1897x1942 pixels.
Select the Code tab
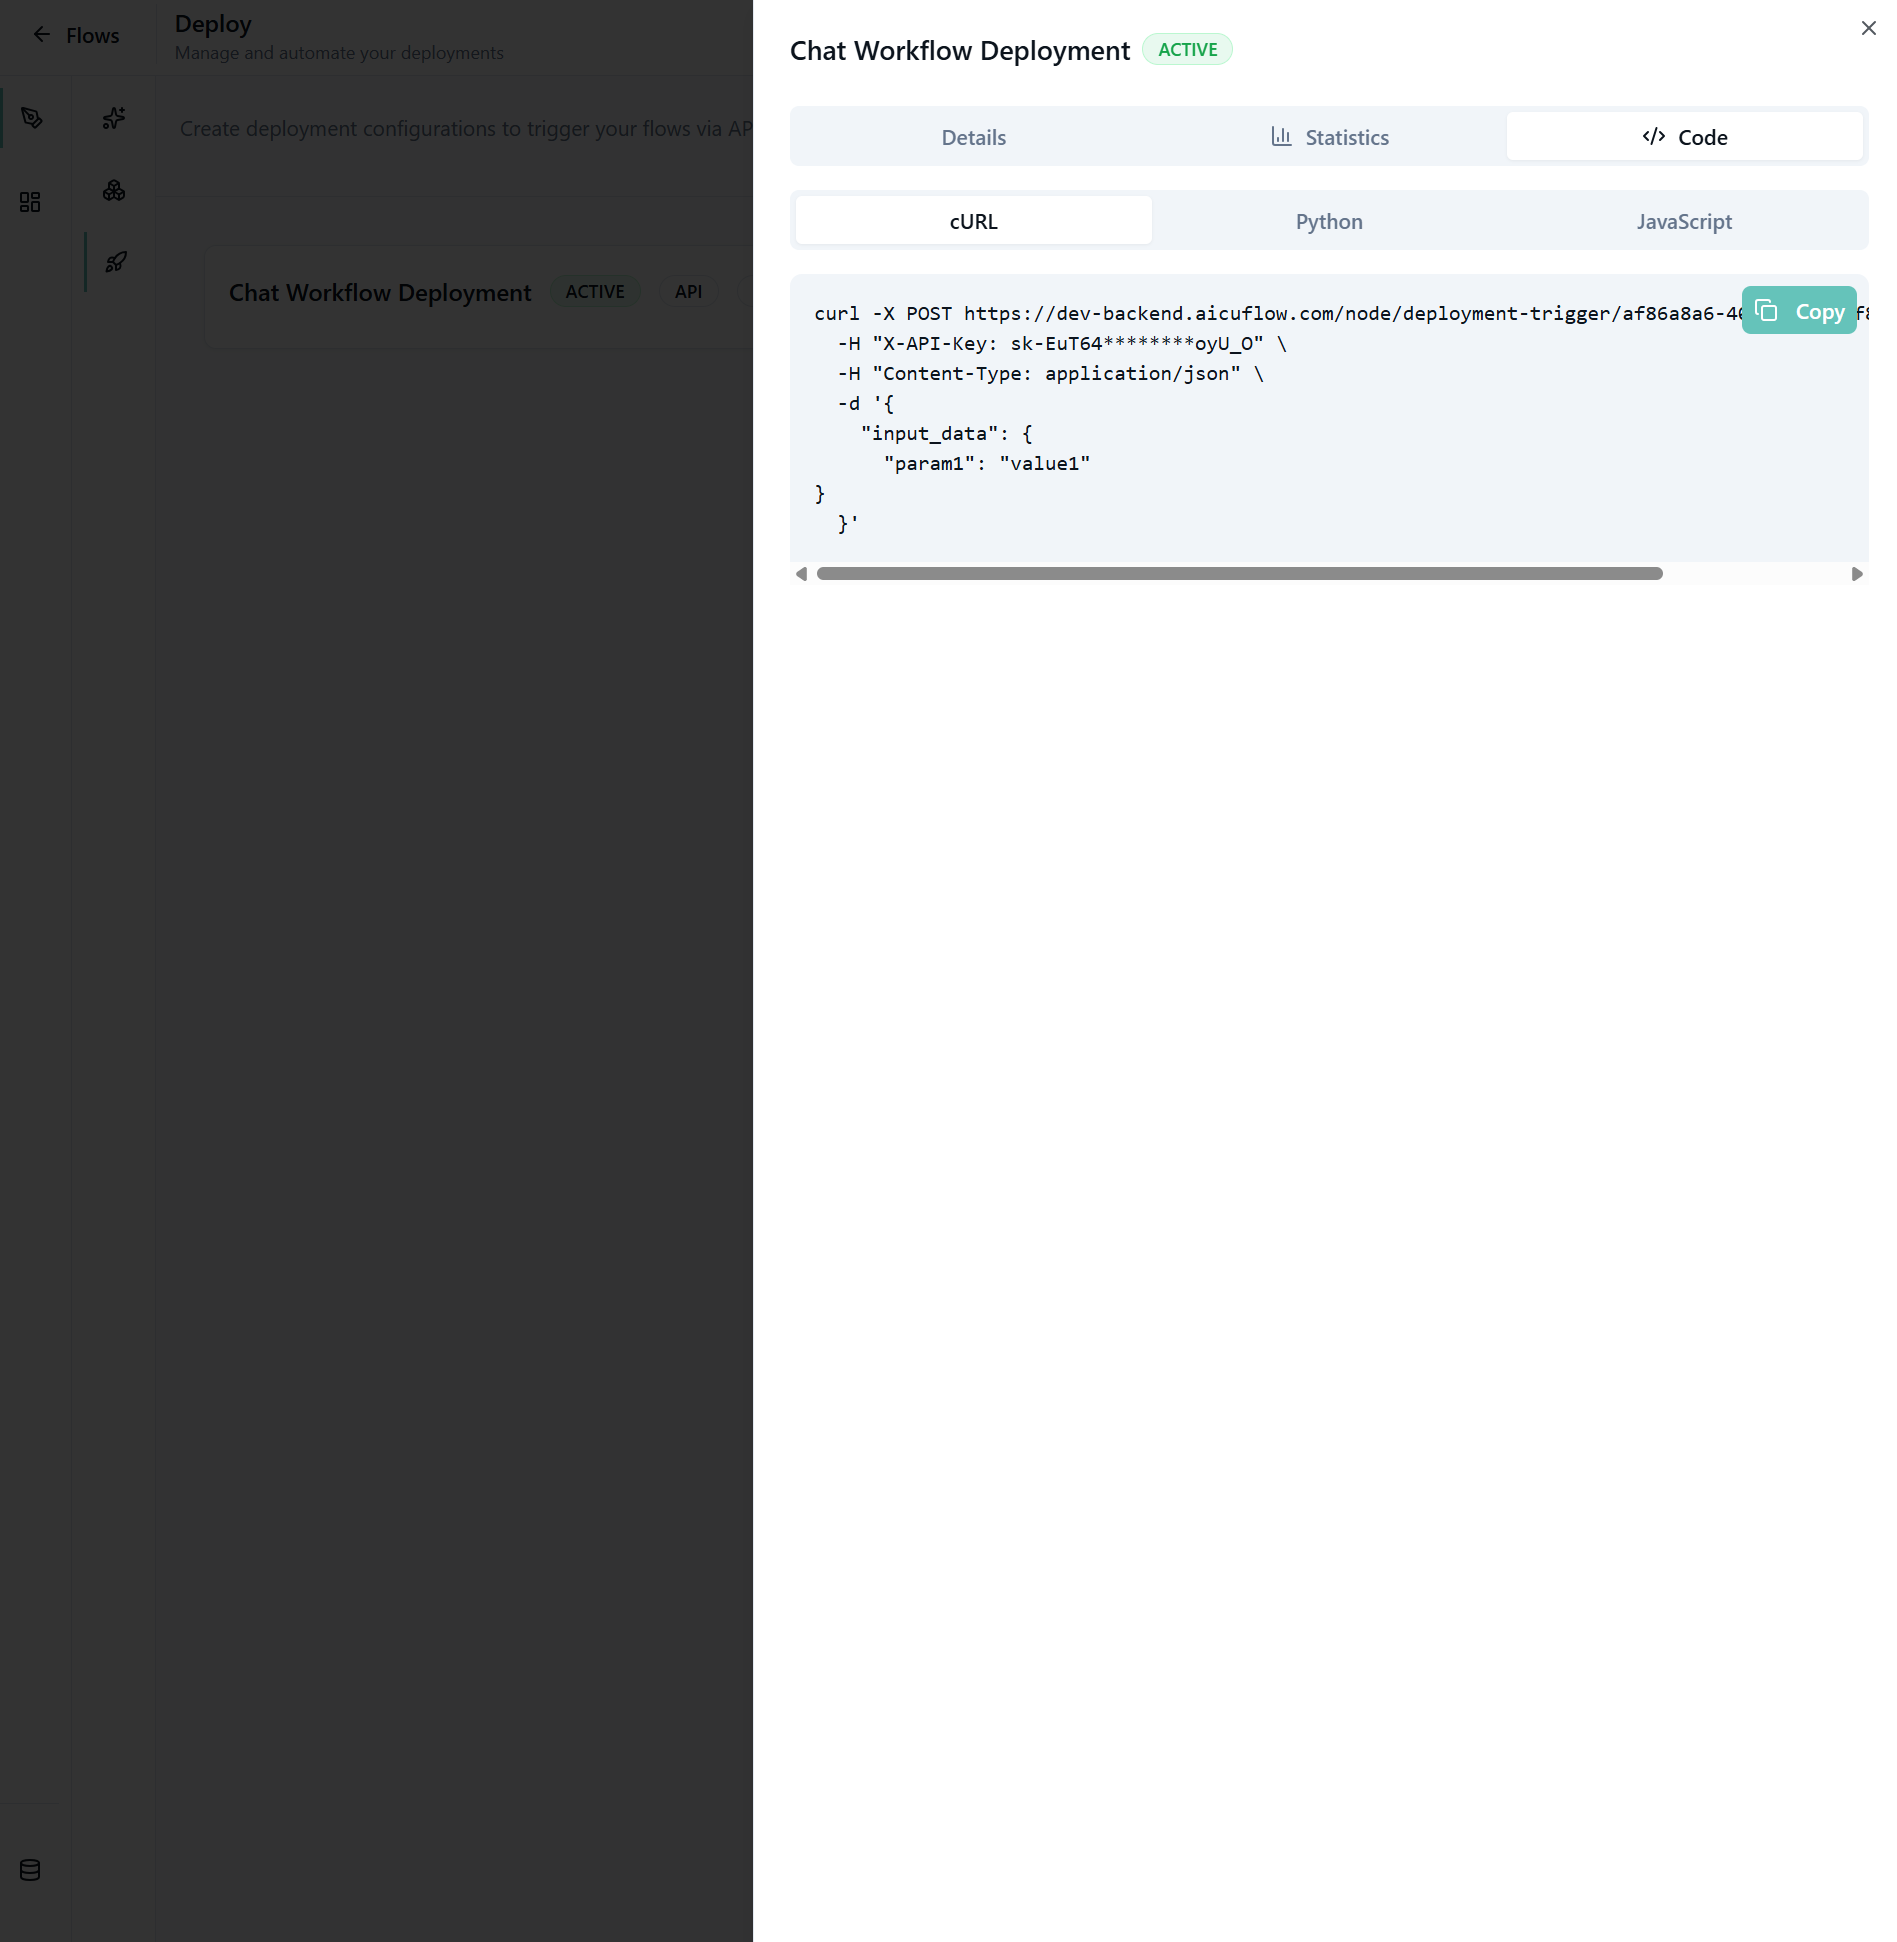coord(1684,137)
